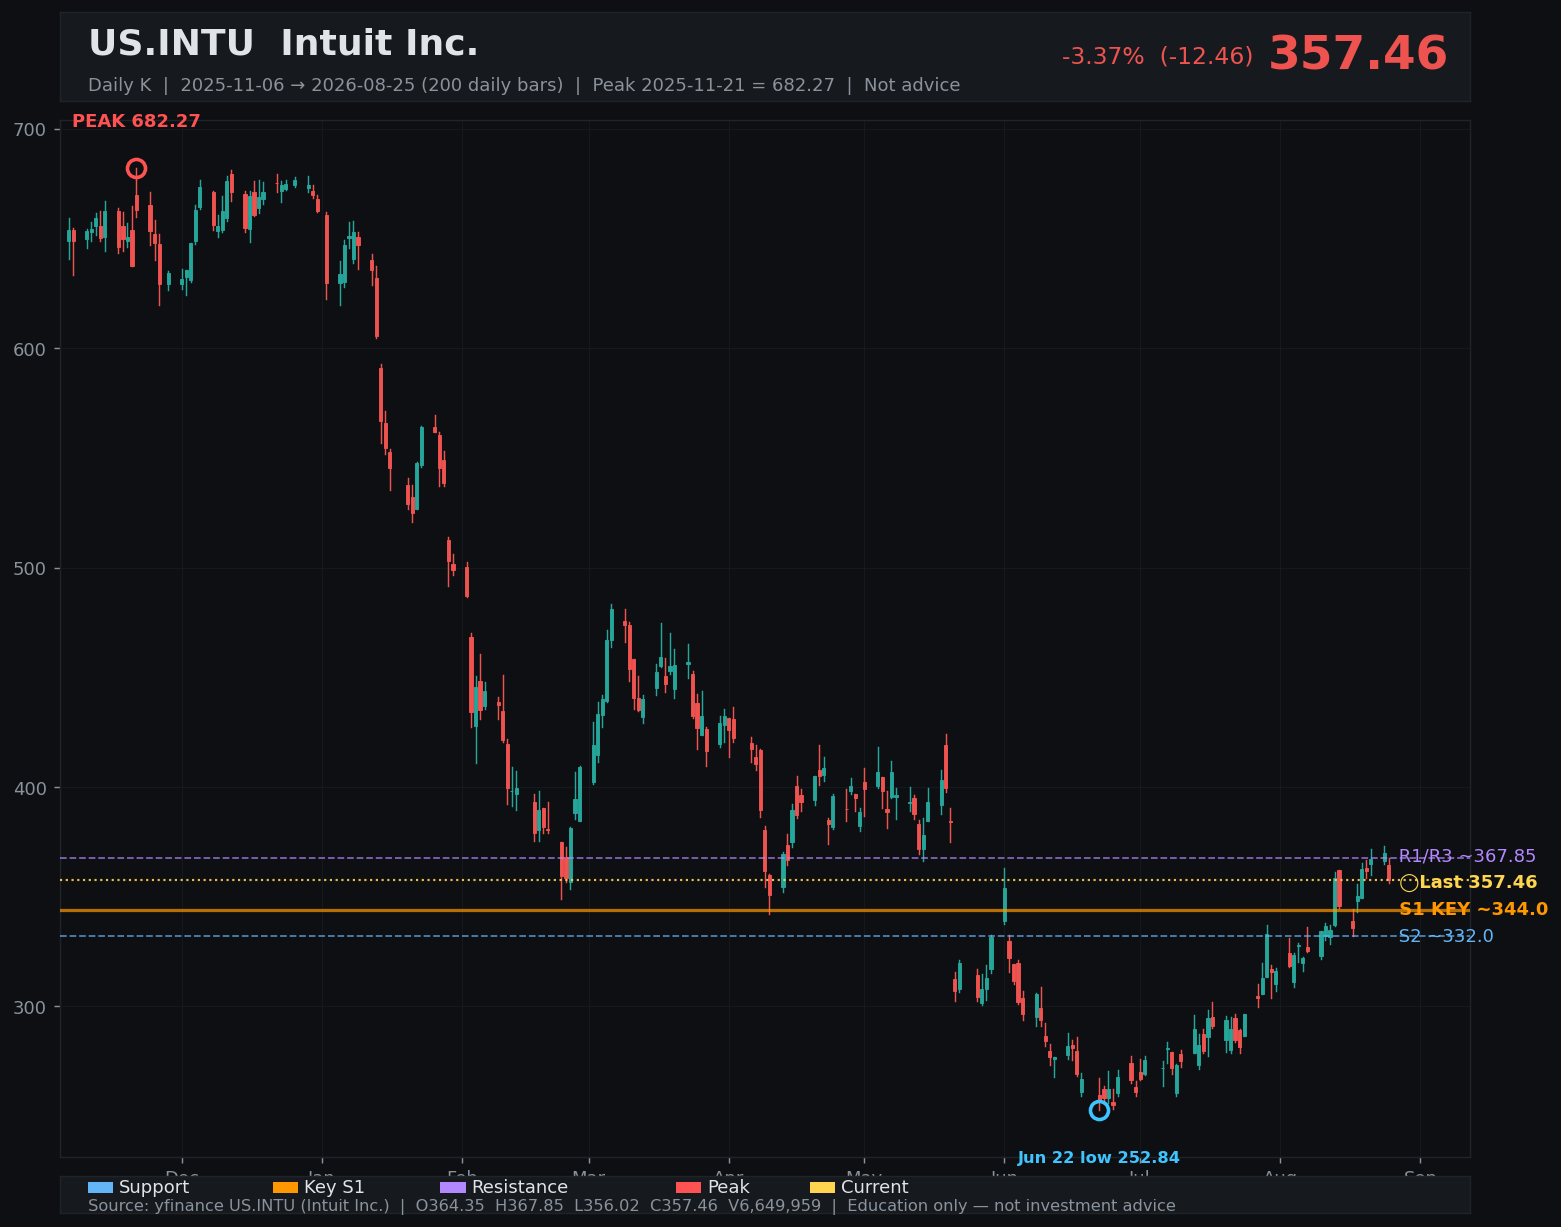1561x1227 pixels.
Task: Click the 300 y-axis tick label
Action: tap(30, 1006)
